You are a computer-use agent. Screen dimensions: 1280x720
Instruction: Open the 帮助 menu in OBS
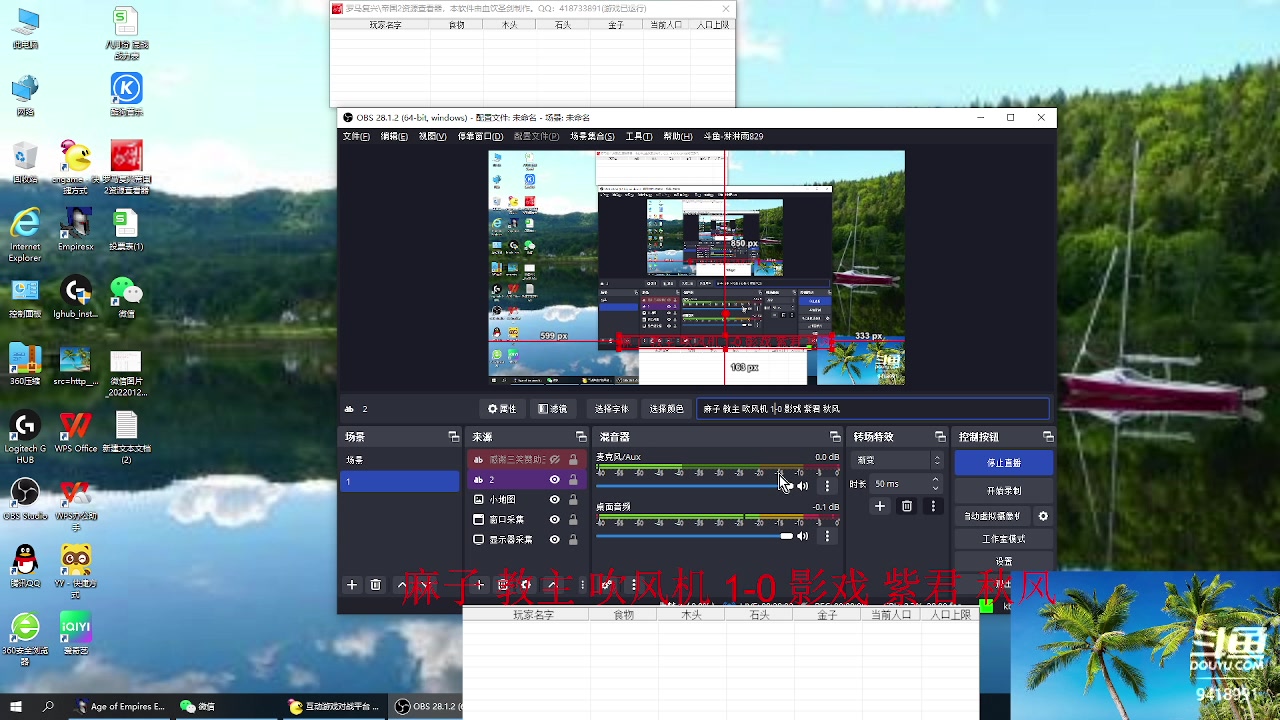tap(678, 136)
